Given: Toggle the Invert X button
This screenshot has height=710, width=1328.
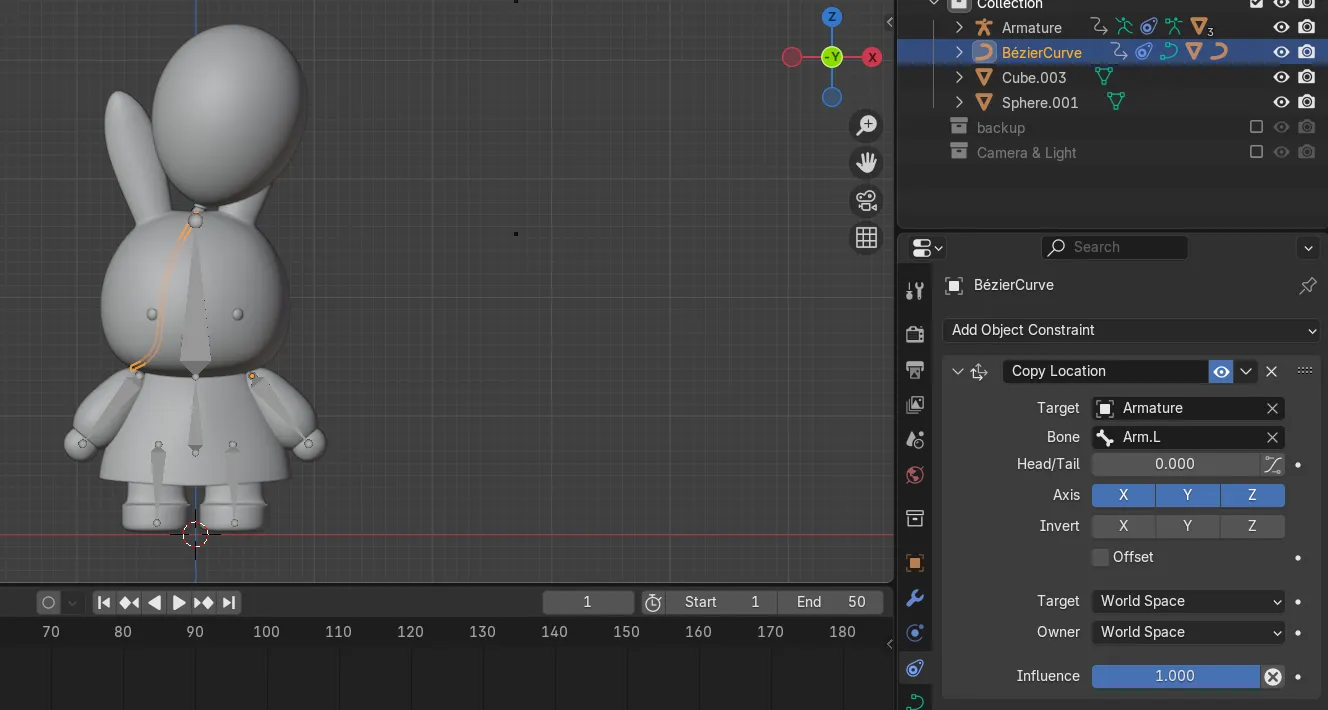Looking at the screenshot, I should point(1123,526).
